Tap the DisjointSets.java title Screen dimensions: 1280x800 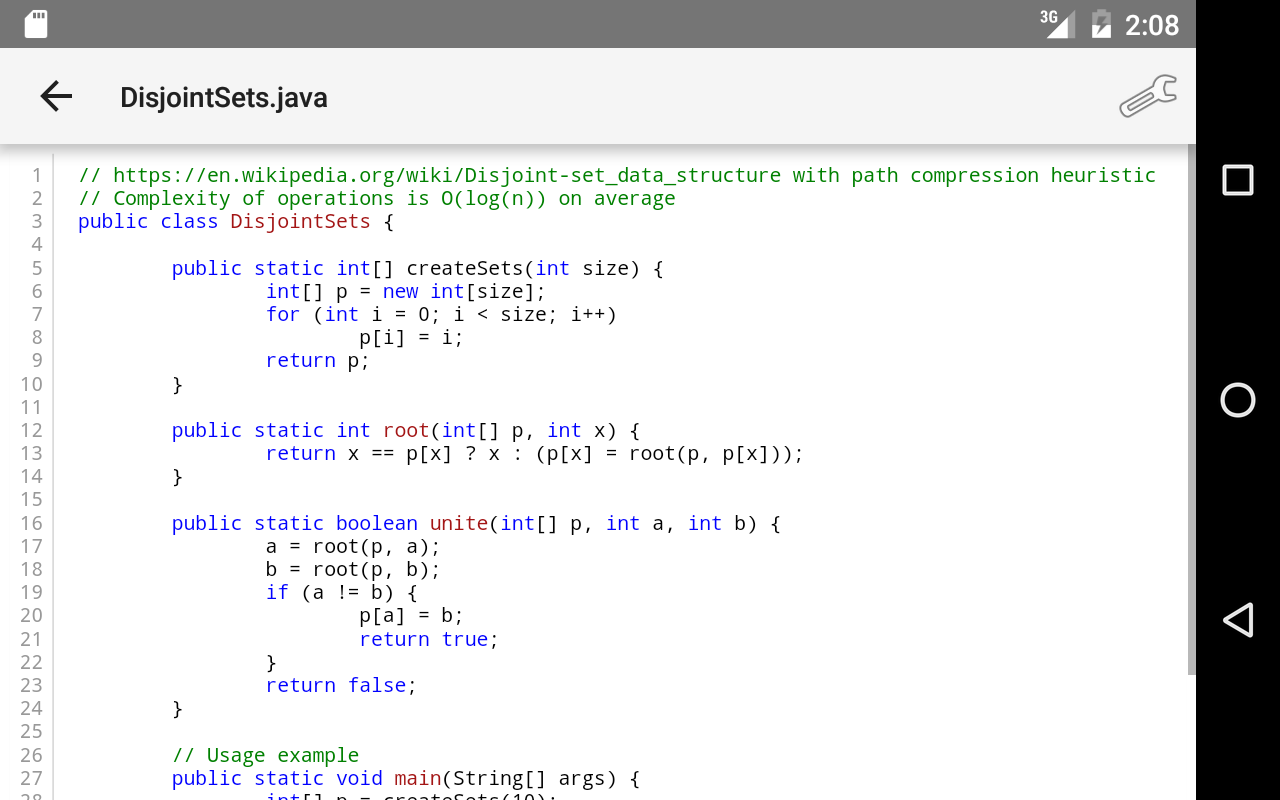click(x=224, y=97)
